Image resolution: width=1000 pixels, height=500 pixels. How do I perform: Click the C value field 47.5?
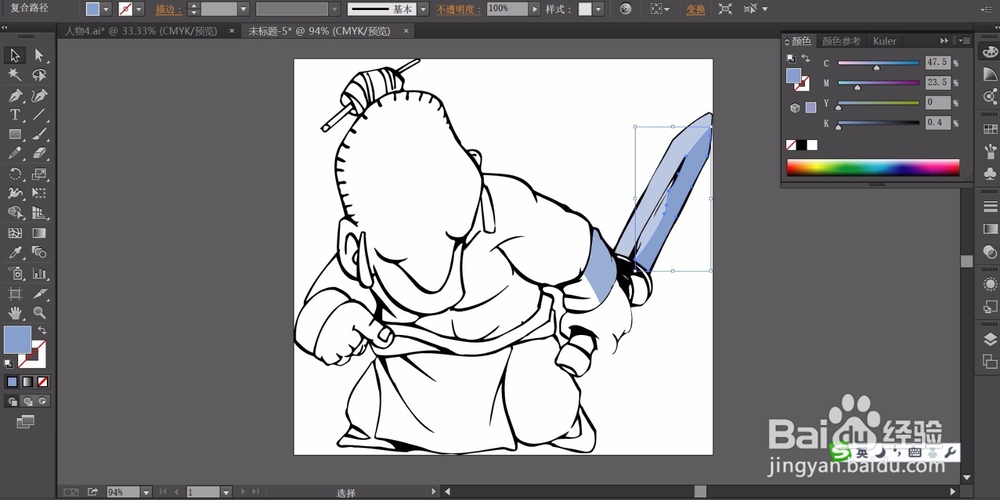[938, 62]
